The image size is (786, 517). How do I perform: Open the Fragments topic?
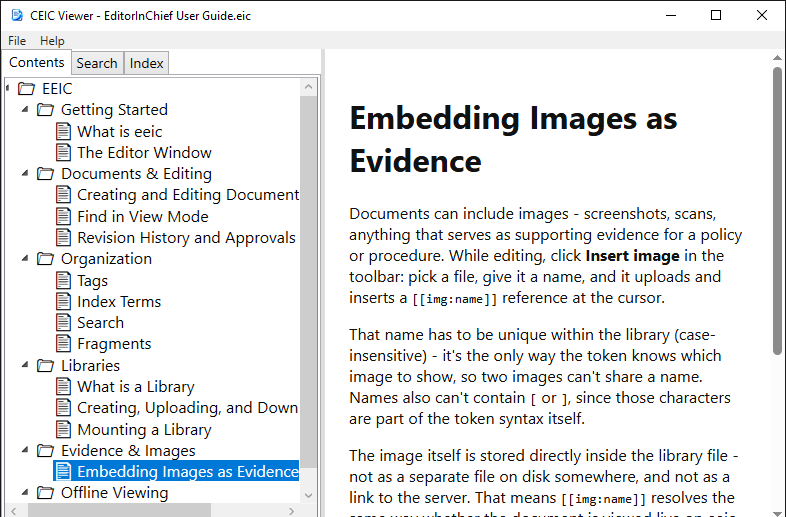(114, 343)
